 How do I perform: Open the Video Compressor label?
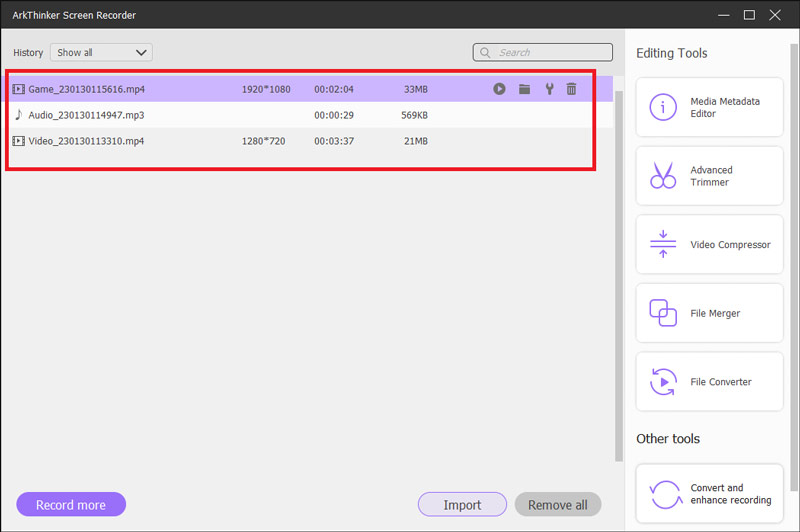coord(730,245)
